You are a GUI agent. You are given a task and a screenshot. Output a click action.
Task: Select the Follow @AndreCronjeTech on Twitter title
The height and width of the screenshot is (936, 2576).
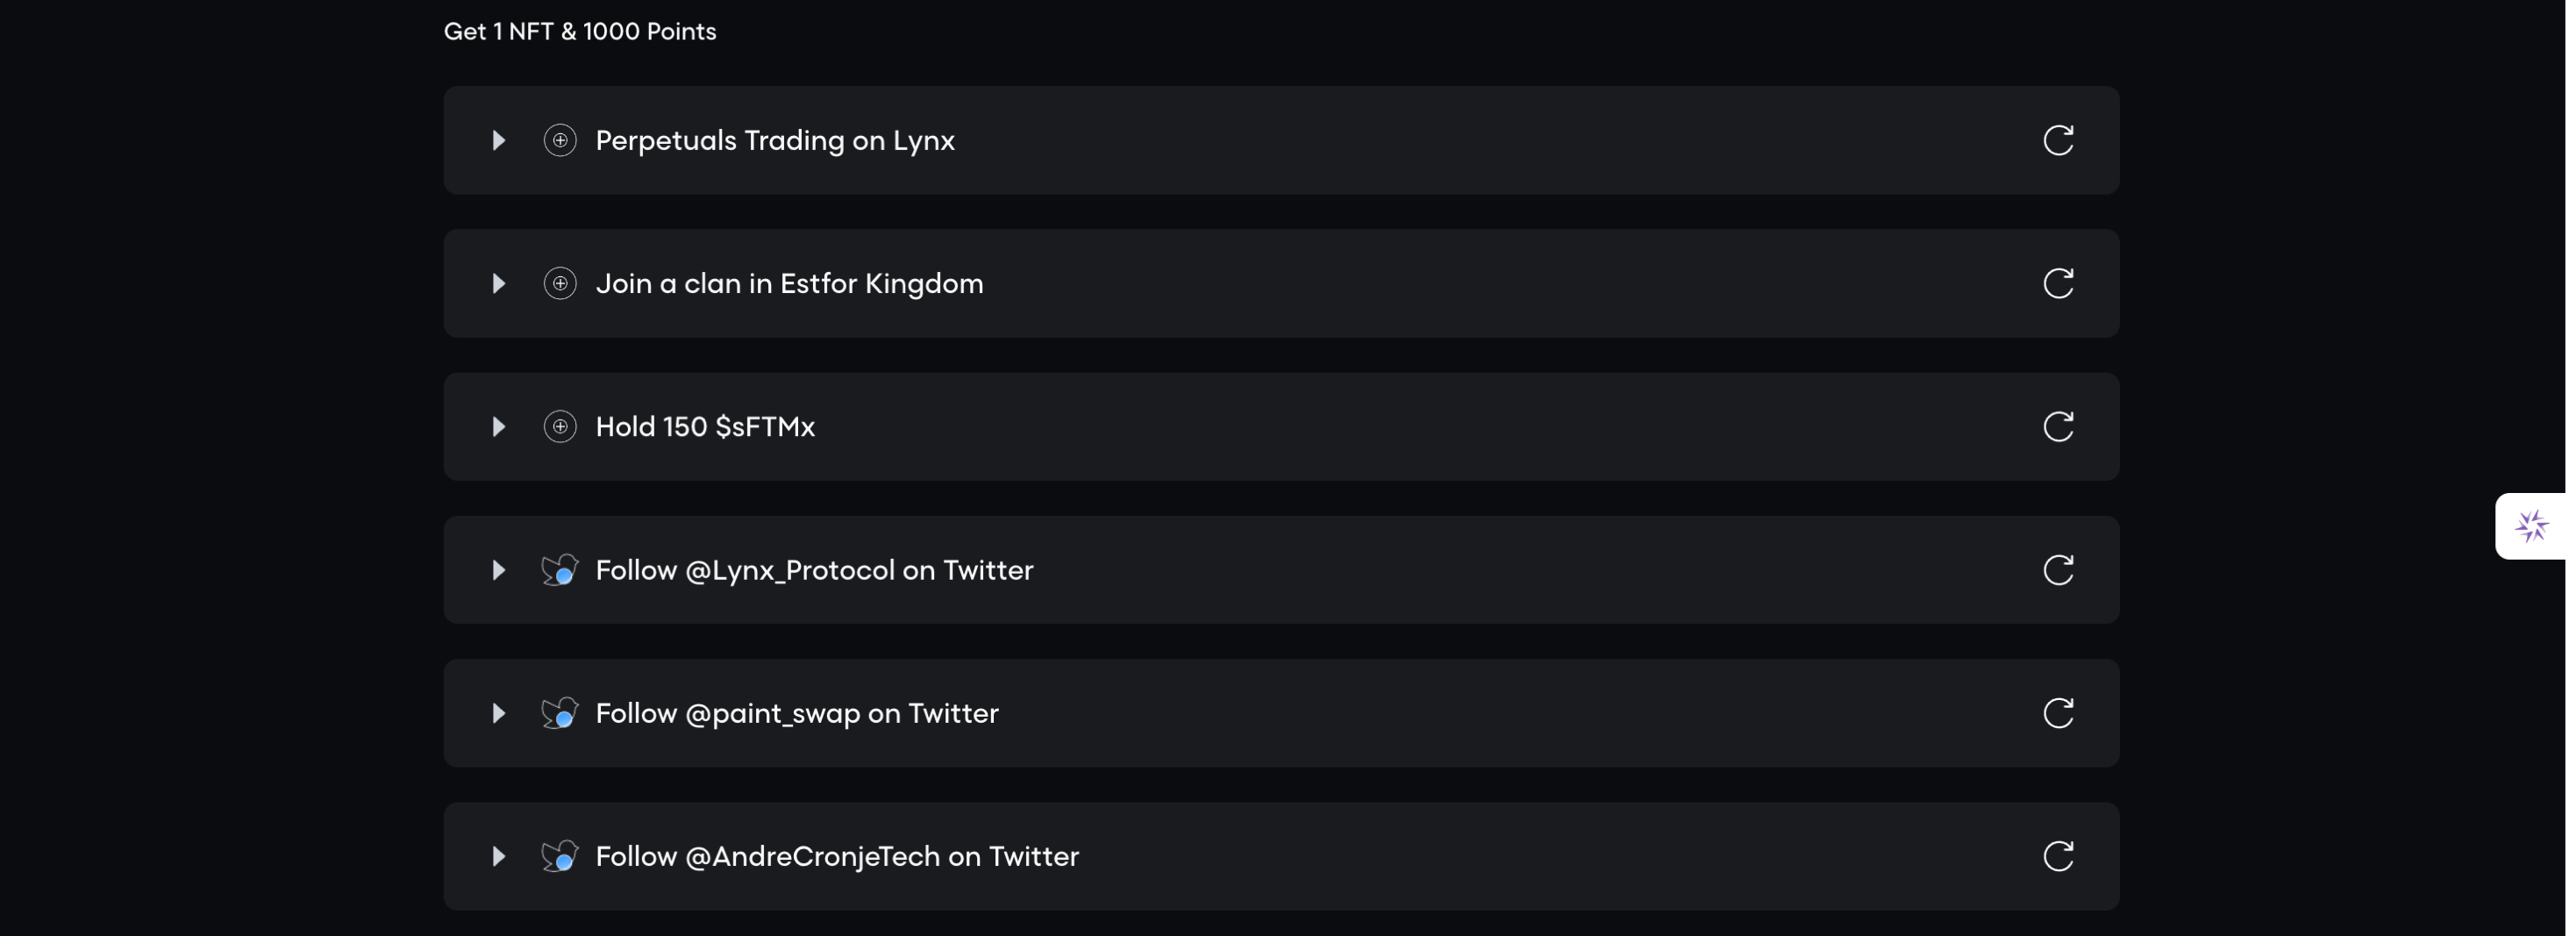click(837, 857)
